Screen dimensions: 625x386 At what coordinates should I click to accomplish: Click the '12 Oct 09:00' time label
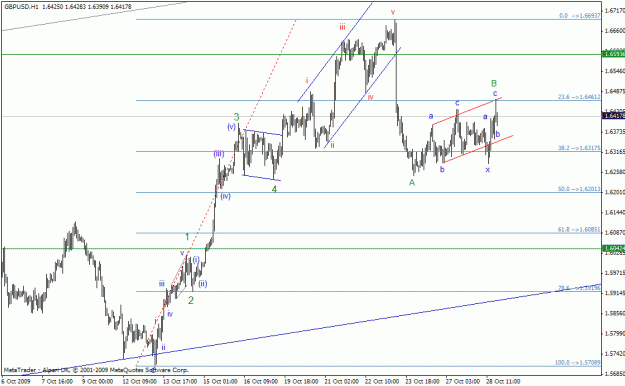[x=140, y=382]
